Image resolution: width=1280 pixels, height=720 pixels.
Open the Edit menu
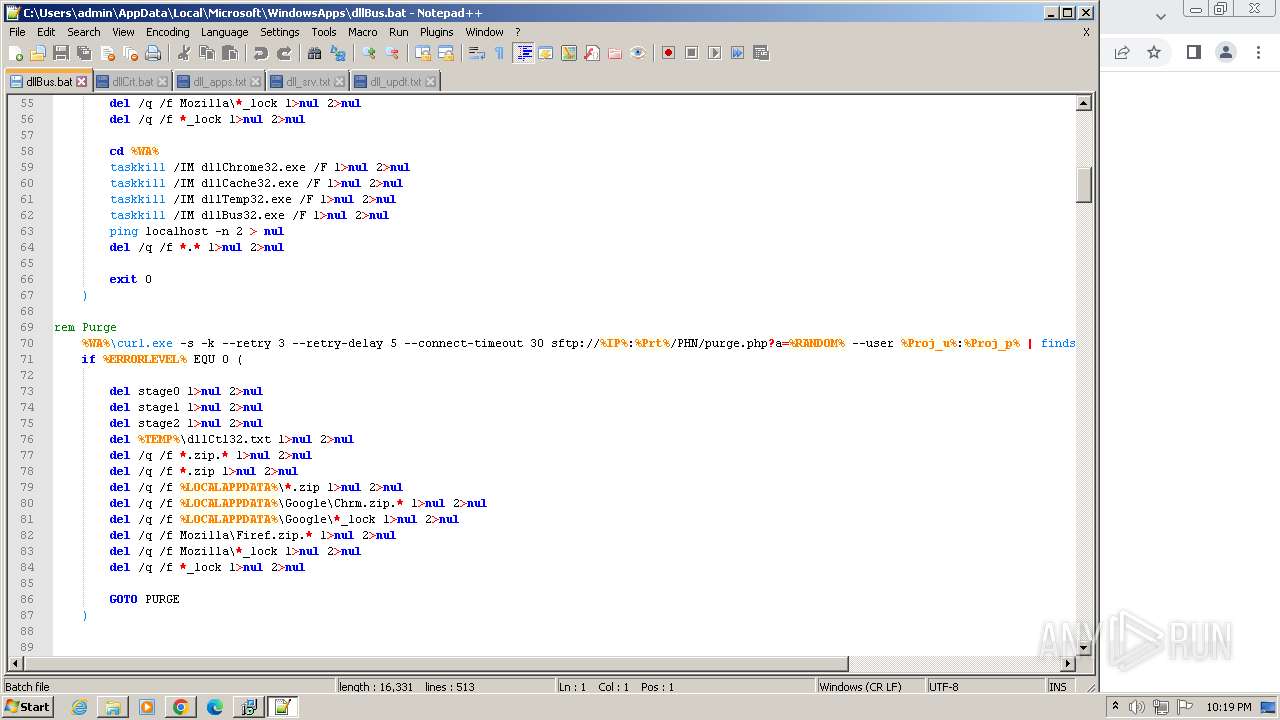point(46,32)
